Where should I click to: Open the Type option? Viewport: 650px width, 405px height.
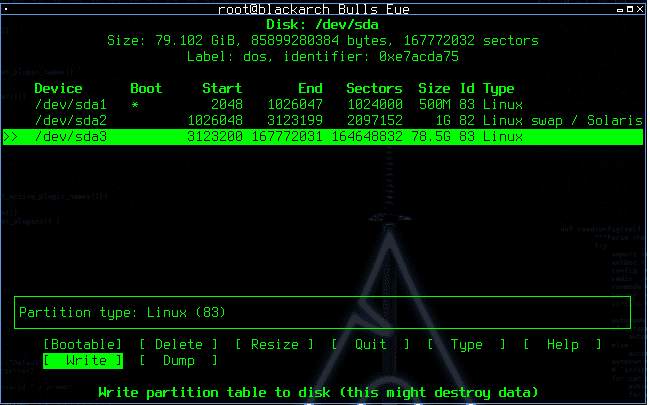pyautogui.click(x=466, y=345)
